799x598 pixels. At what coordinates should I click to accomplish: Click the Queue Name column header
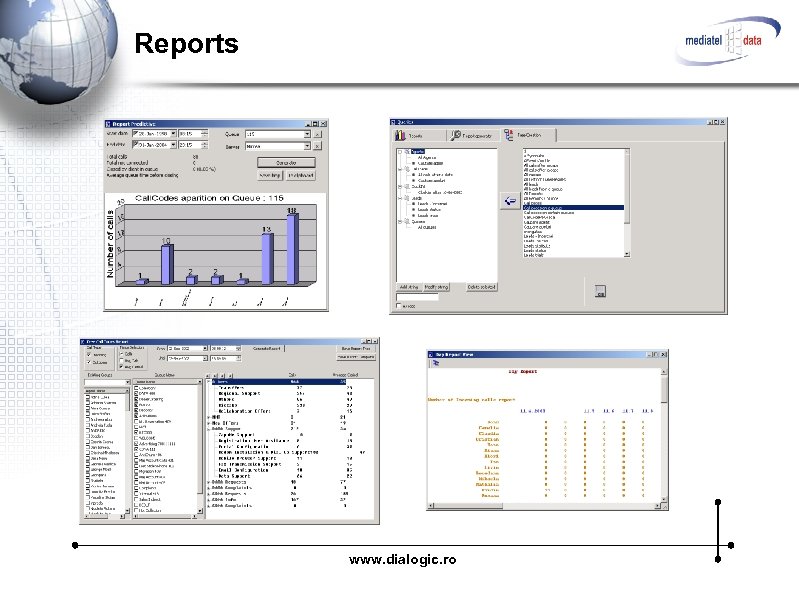coord(167,382)
